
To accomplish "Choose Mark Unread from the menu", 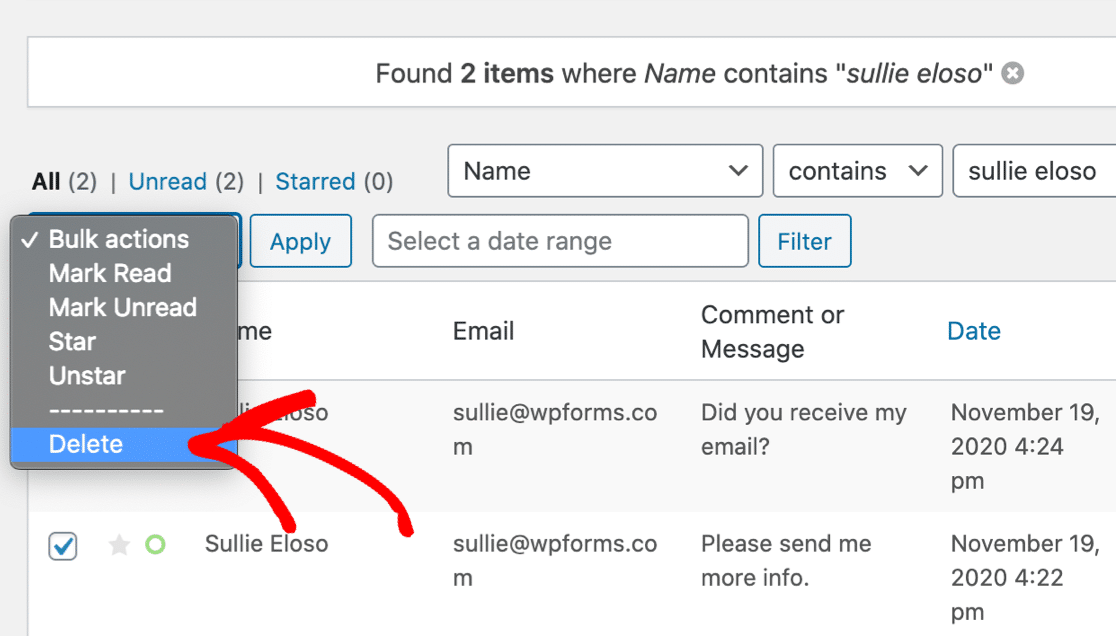I will pos(124,307).
